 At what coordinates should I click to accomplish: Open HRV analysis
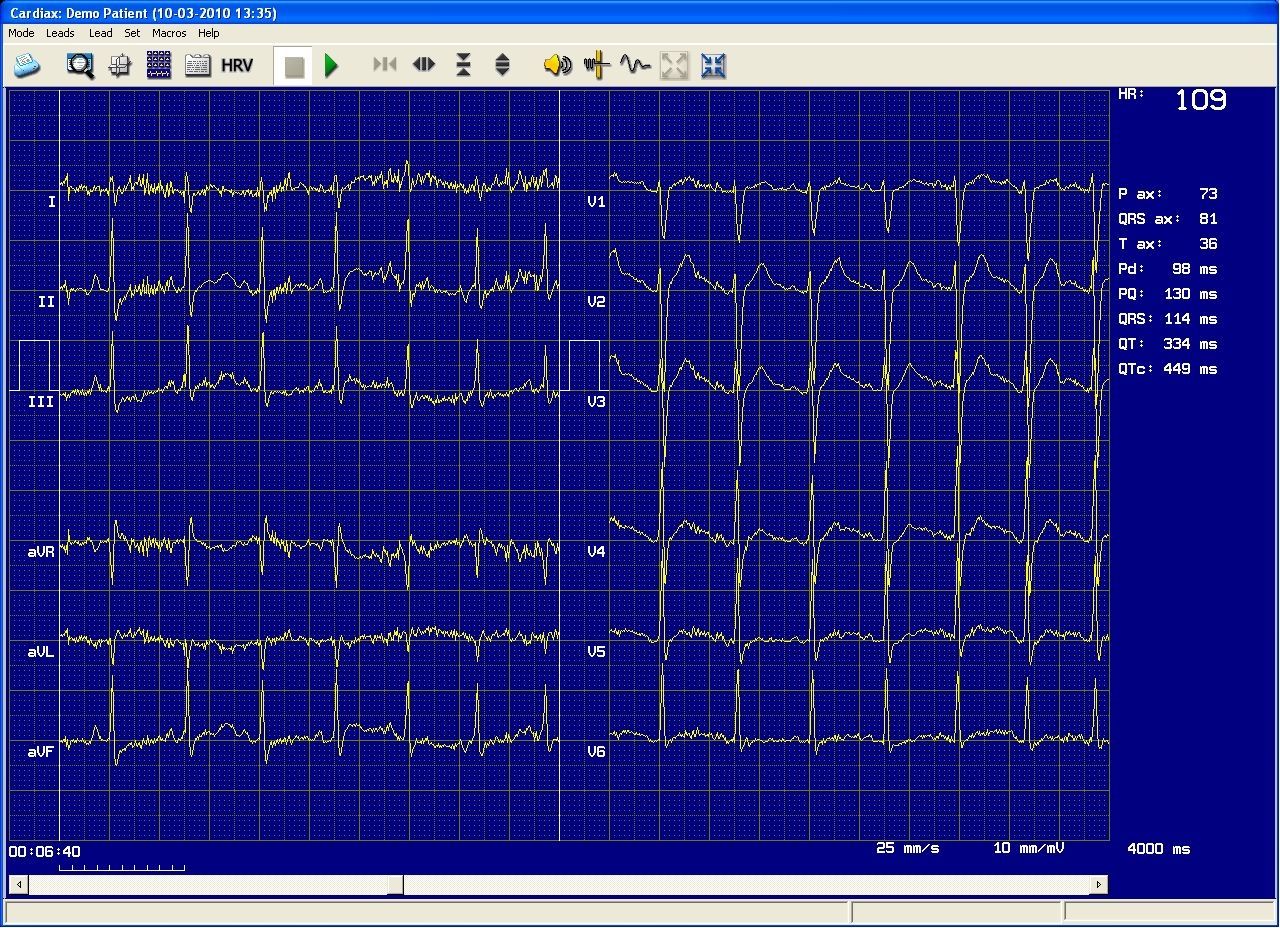coord(237,66)
